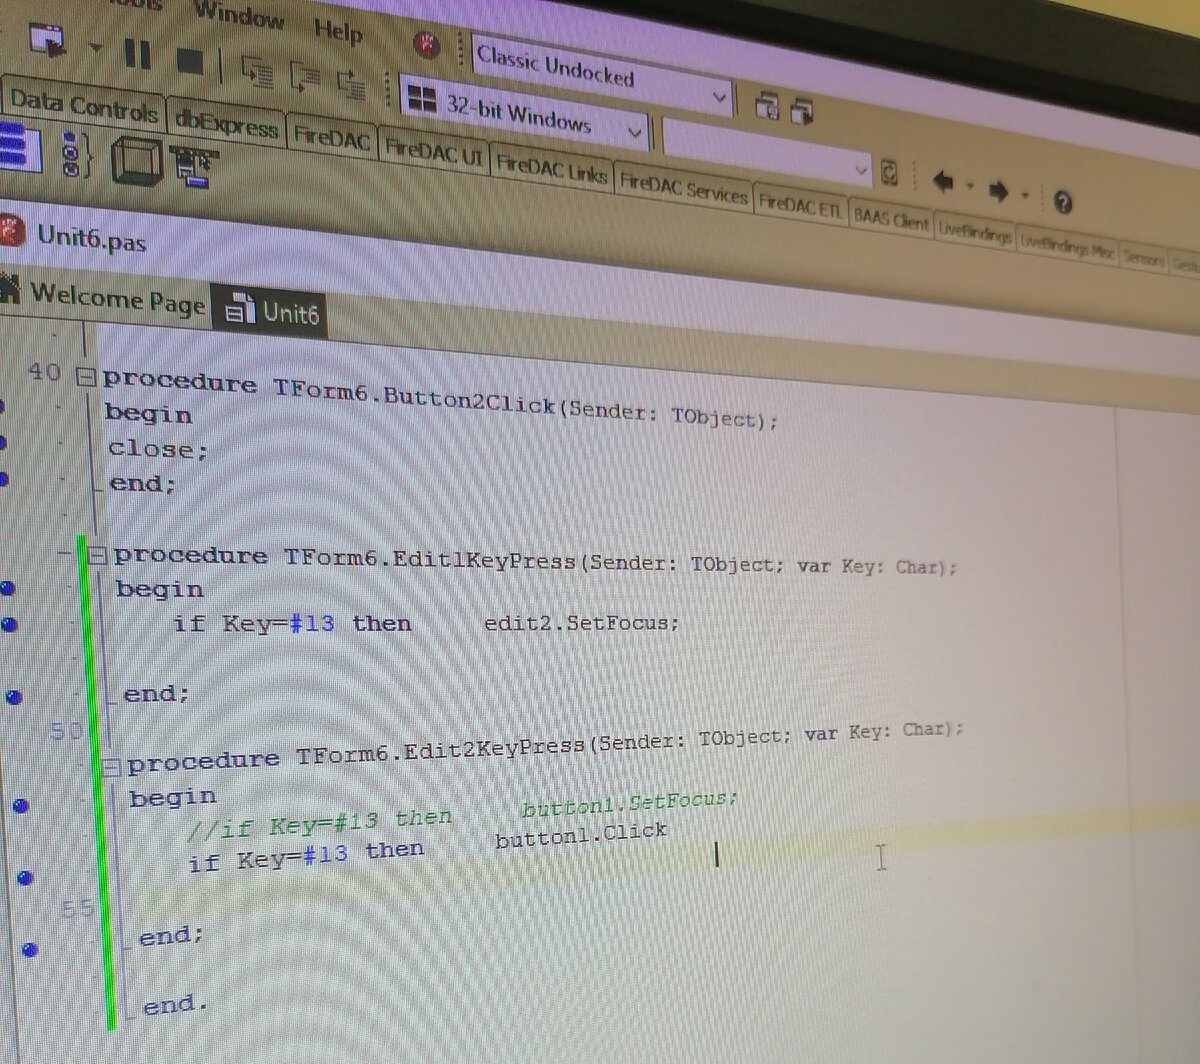The width and height of the screenshot is (1200, 1064).
Task: Open the small arrow beside the run icon
Action: click(x=95, y=46)
